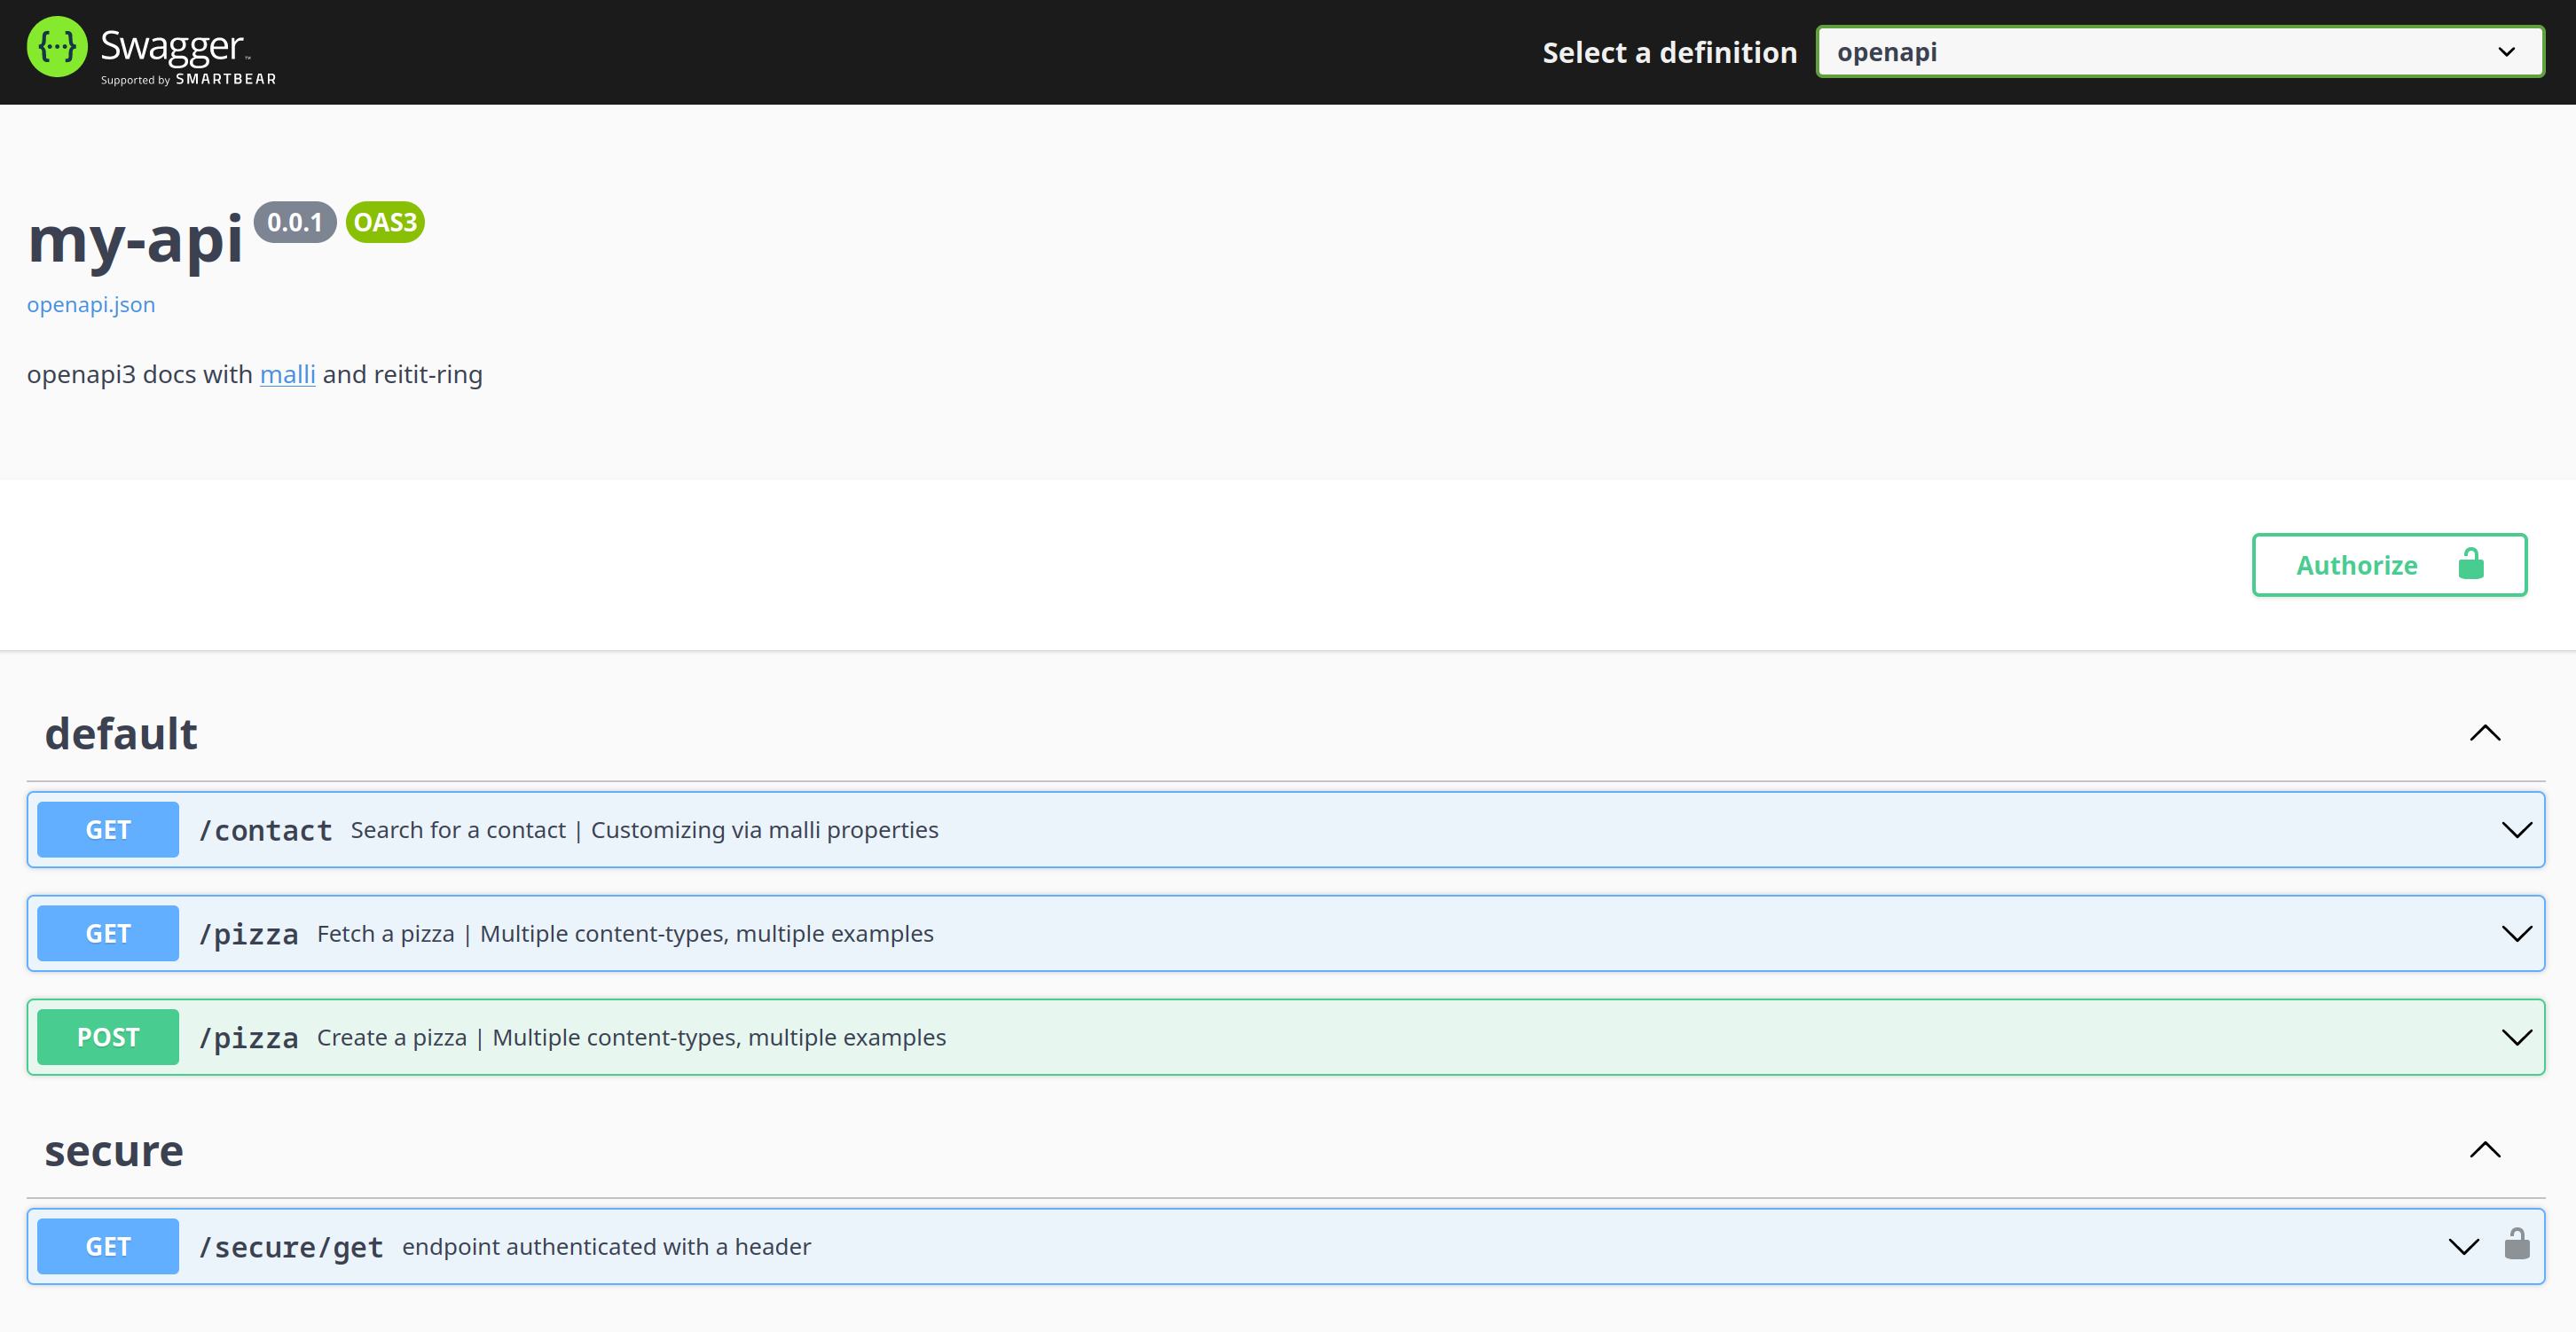The width and height of the screenshot is (2576, 1332).
Task: Click the 0.0.1 version badge
Action: tap(294, 222)
